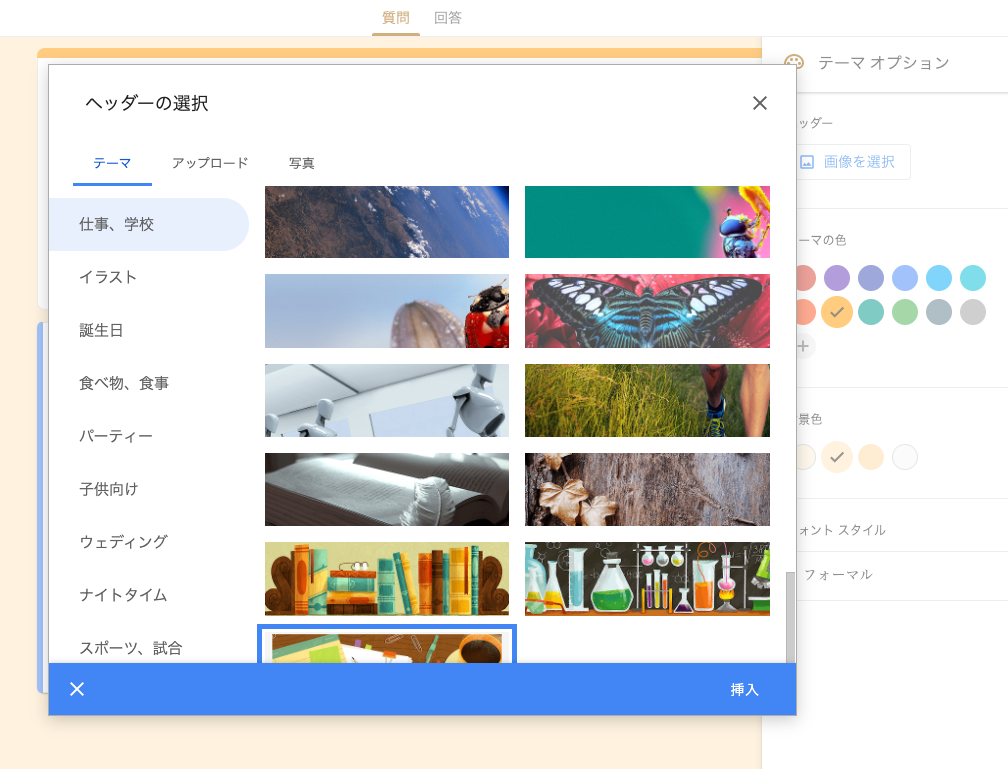
Task: Close the header selection dialog with X
Action: [x=759, y=103]
